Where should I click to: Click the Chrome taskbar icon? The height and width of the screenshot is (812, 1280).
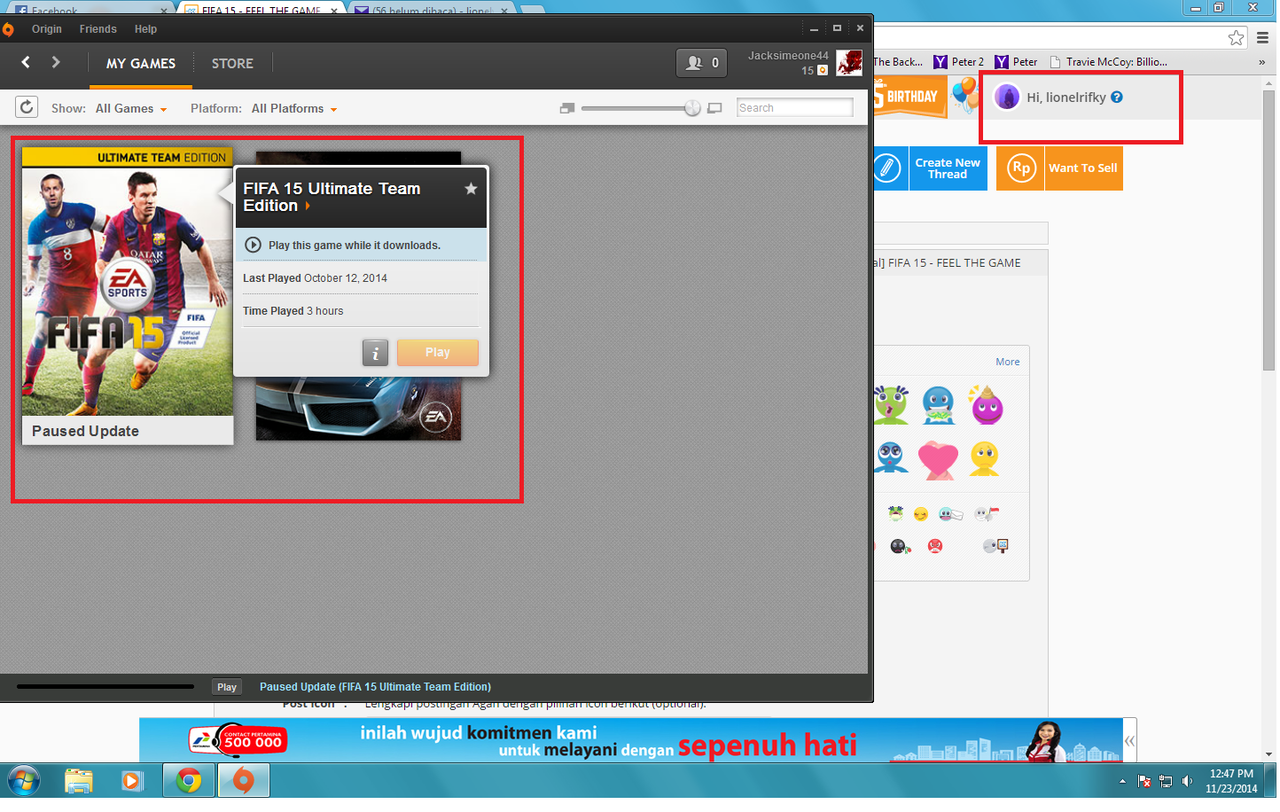(x=188, y=780)
